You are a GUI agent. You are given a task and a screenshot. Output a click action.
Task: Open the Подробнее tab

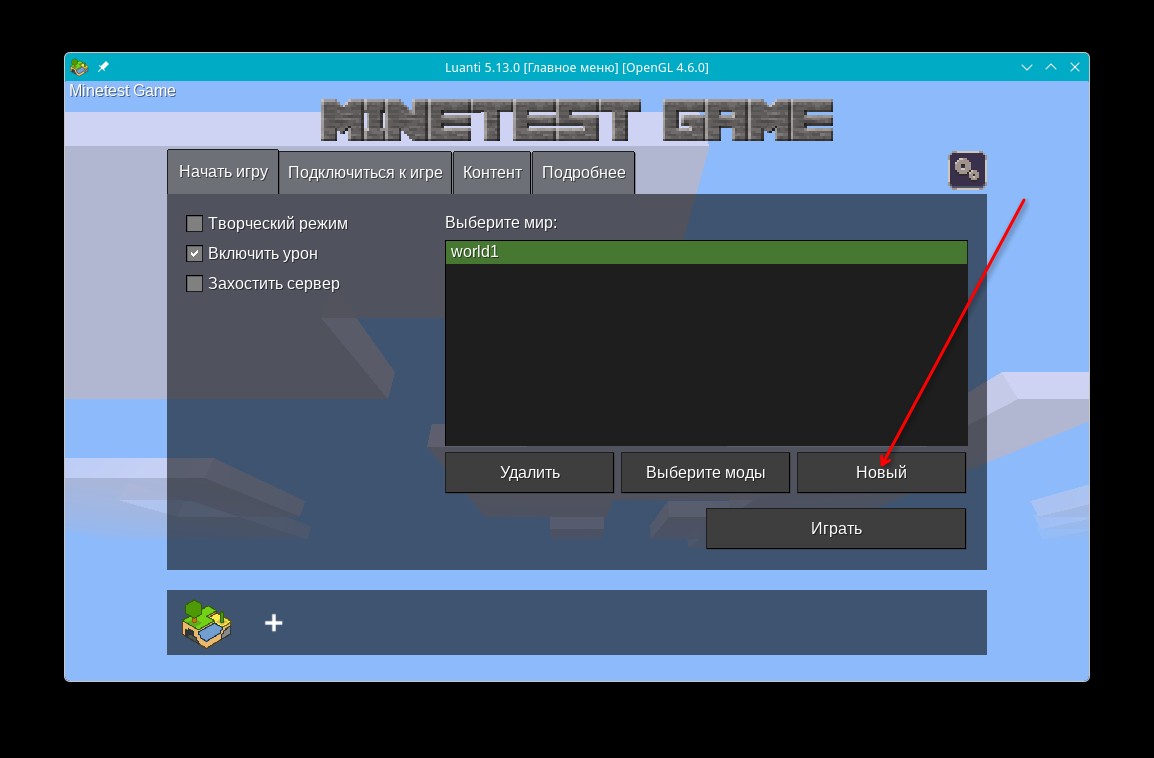click(x=584, y=173)
